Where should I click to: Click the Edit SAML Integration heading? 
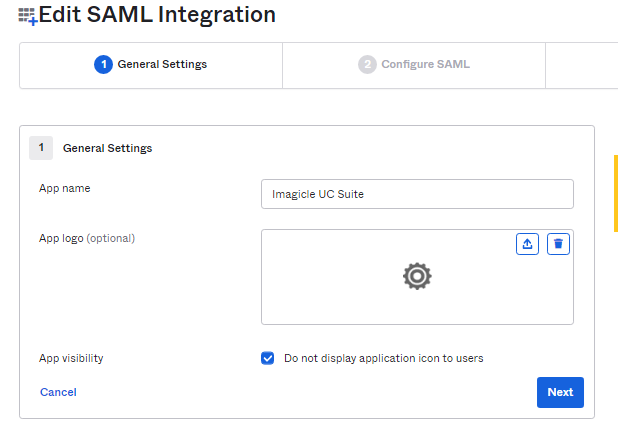point(157,15)
